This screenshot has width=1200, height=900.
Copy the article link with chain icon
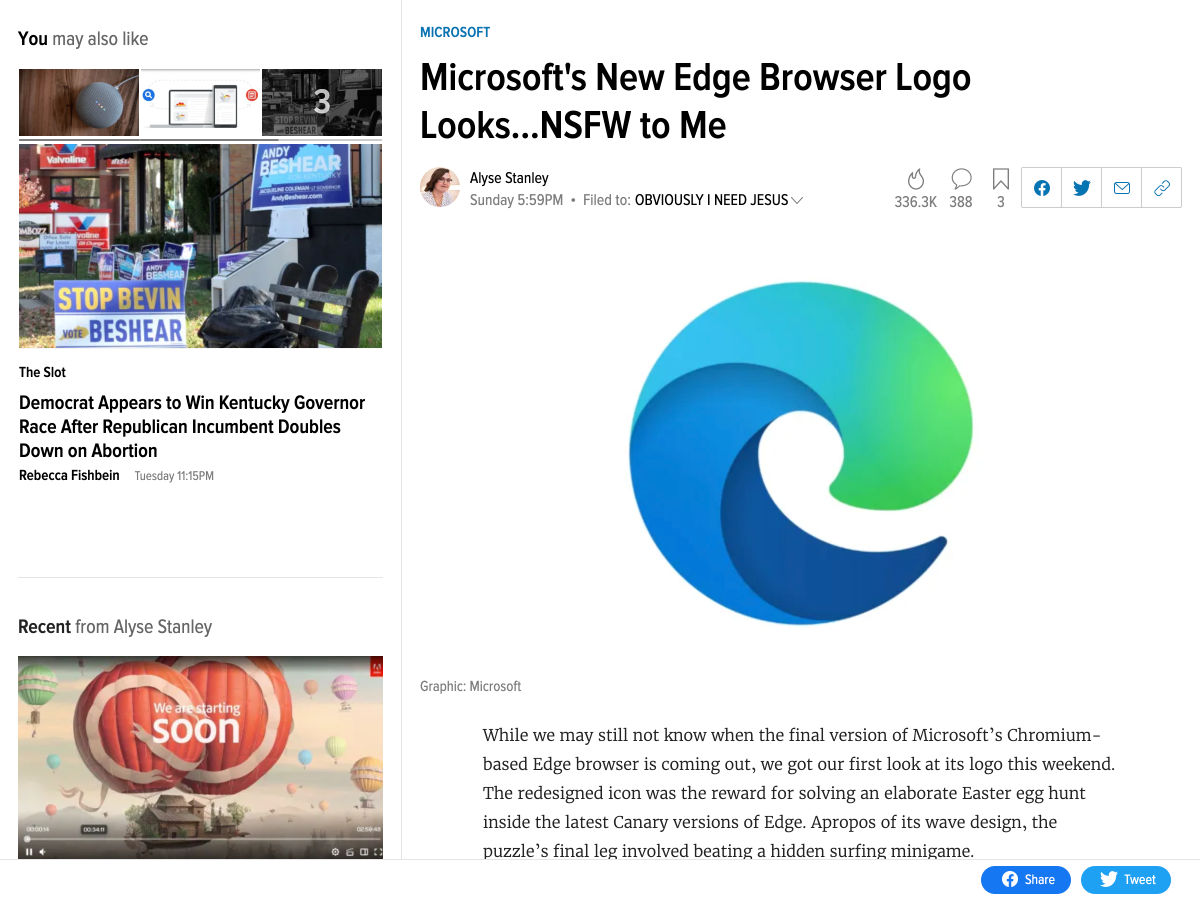(1162, 188)
